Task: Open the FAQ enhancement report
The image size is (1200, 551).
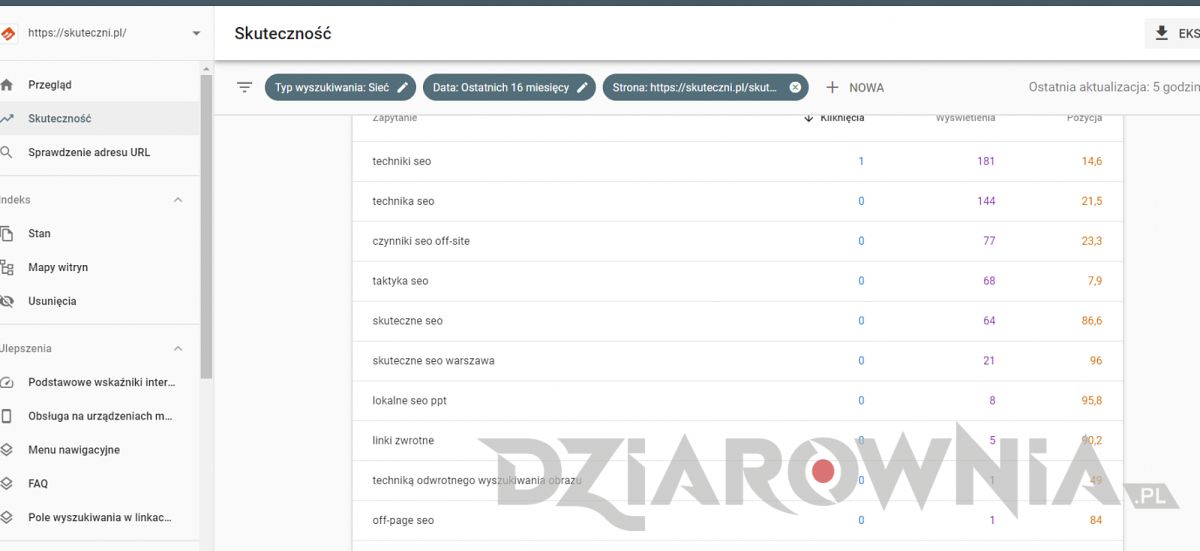Action: [x=38, y=483]
